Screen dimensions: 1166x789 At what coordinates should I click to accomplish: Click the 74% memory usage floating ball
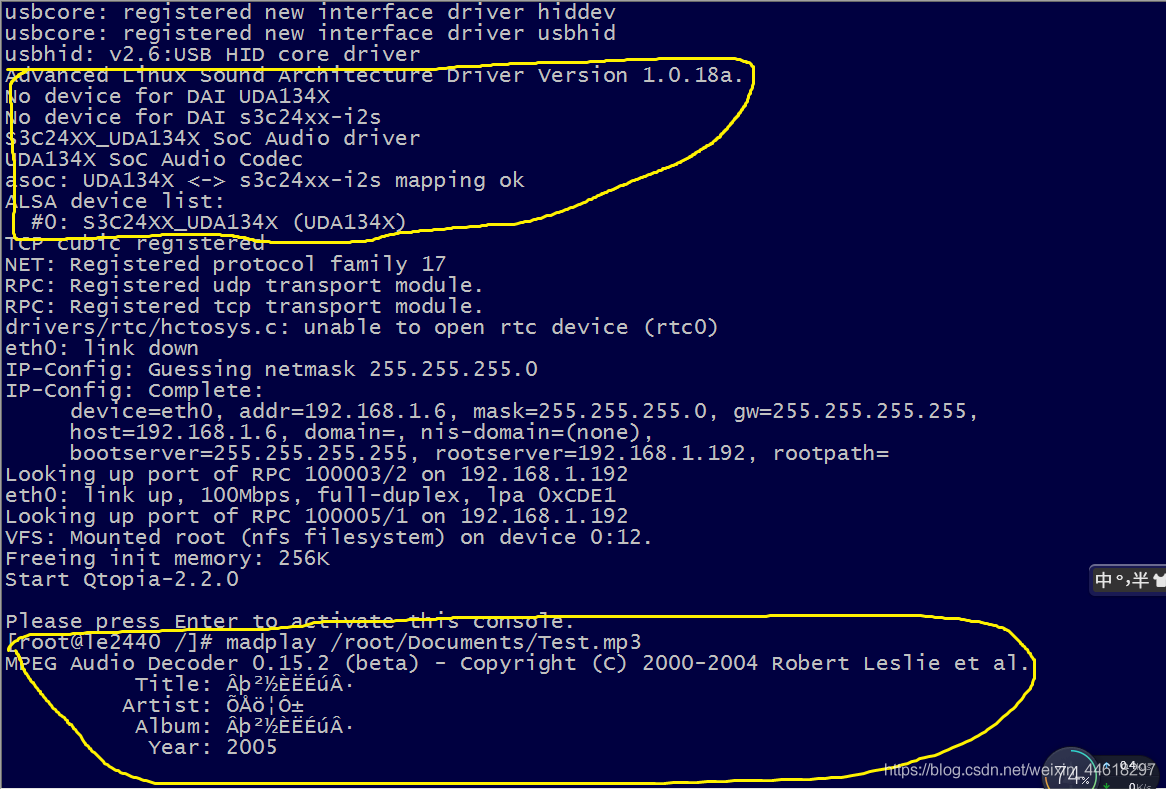pyautogui.click(x=1071, y=772)
